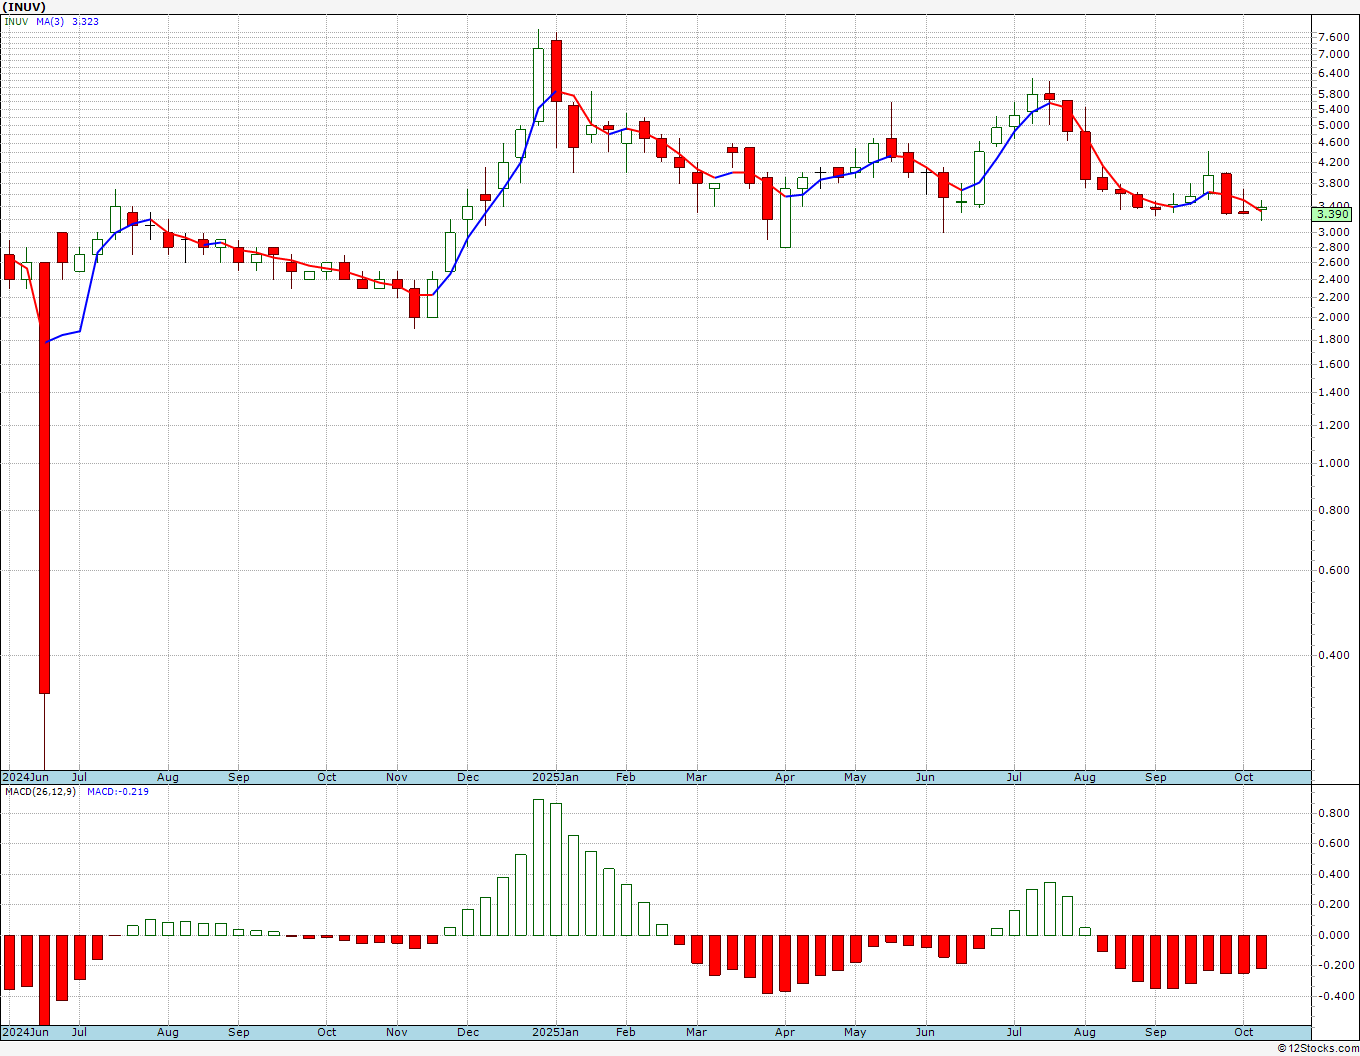Select the MACD:-0.219 value label

[118, 792]
